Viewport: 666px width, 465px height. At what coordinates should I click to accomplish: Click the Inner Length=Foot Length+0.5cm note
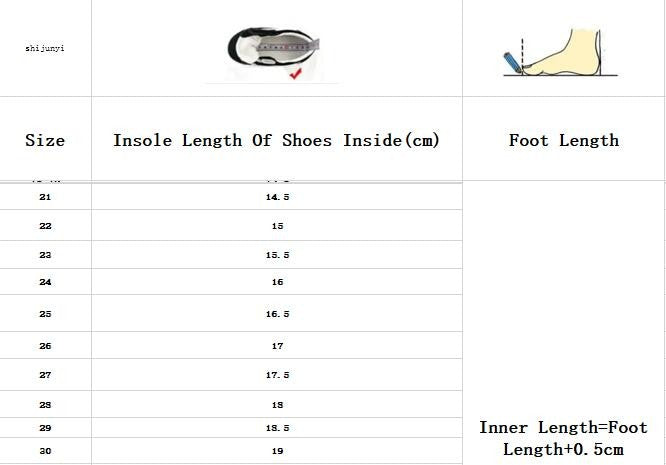pos(563,438)
